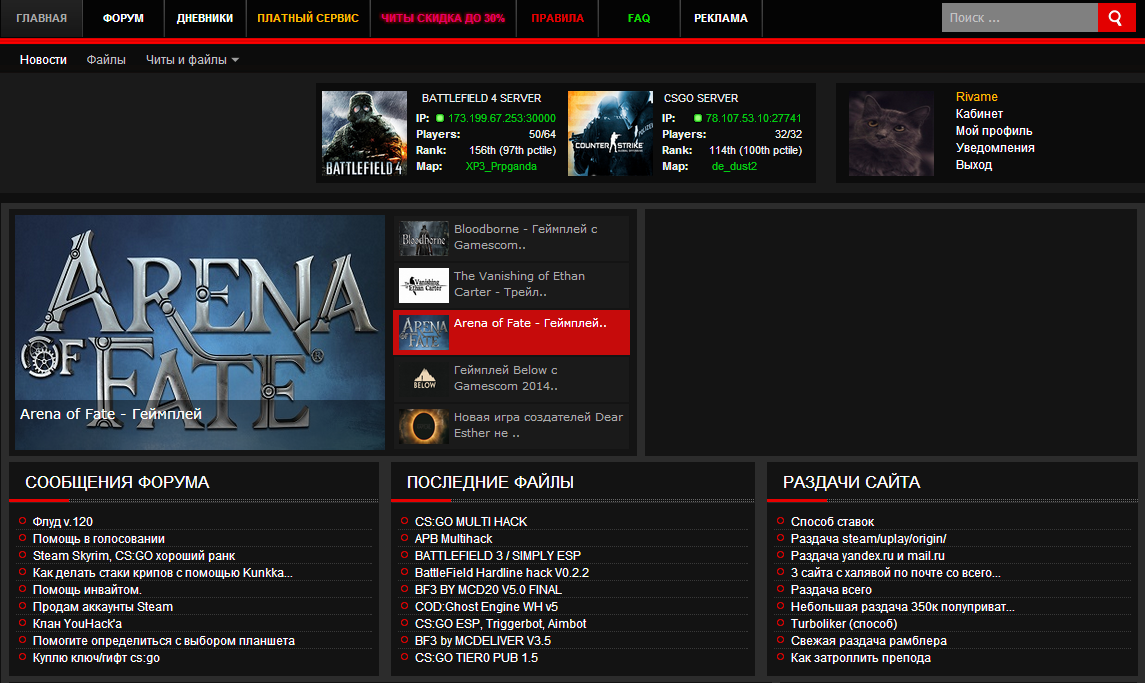The width and height of the screenshot is (1145, 683).
Task: Switch to the Новости tab
Action: [43, 60]
